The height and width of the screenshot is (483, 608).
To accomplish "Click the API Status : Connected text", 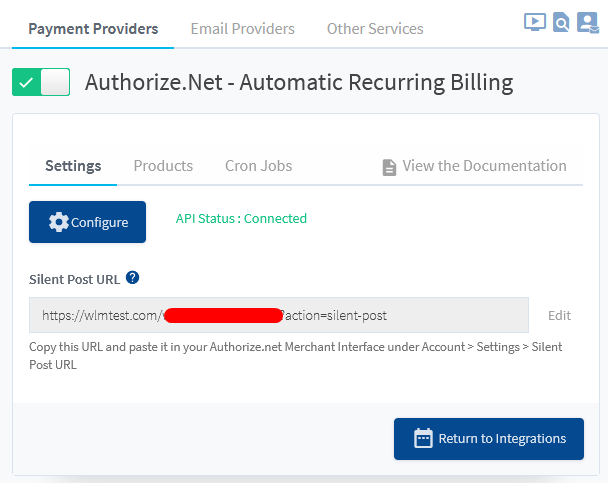I will [241, 219].
